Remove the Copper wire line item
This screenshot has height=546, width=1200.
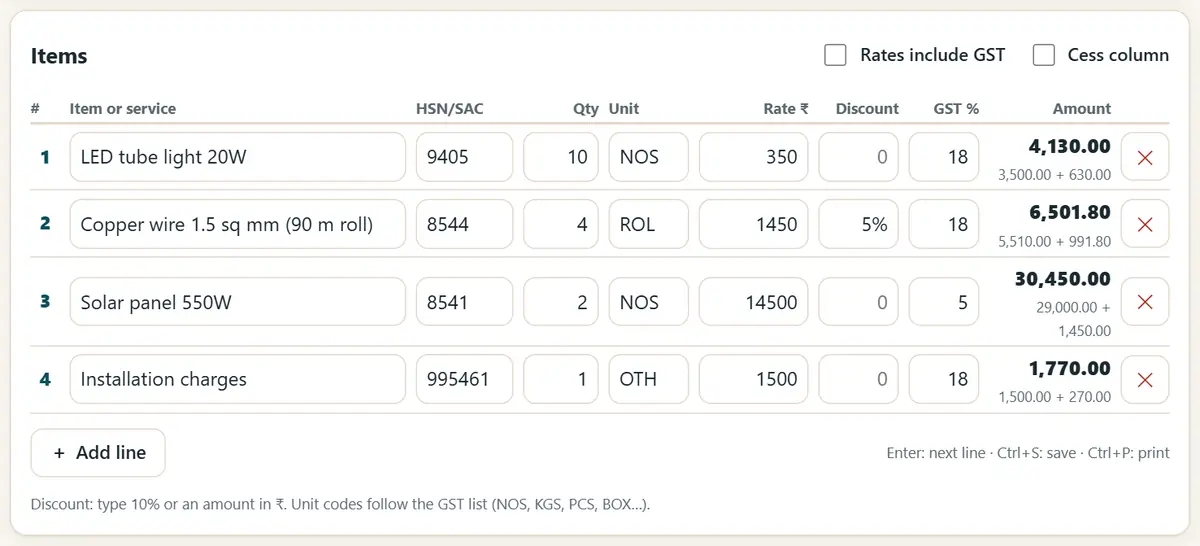tap(1145, 224)
